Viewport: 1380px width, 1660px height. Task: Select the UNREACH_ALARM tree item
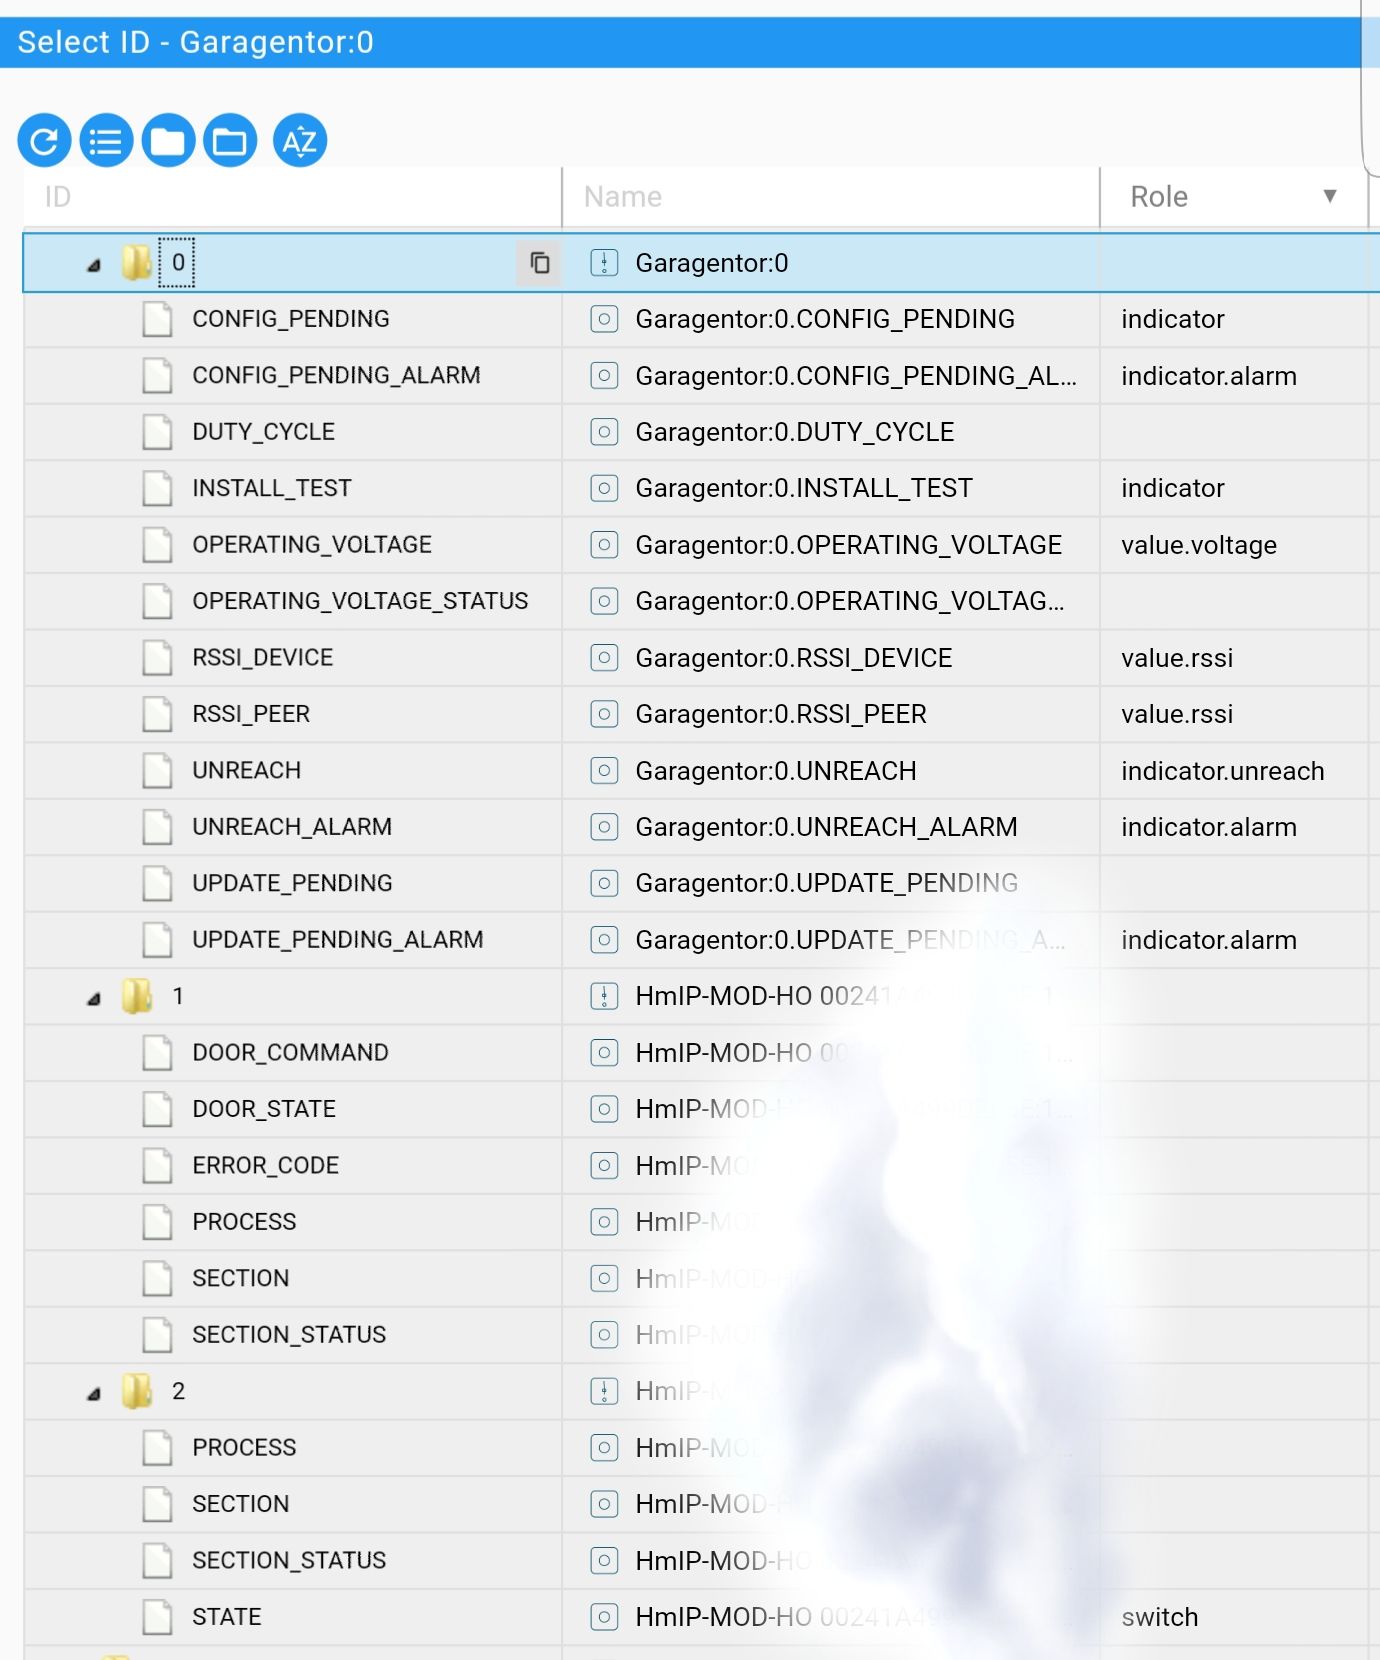pyautogui.click(x=292, y=827)
